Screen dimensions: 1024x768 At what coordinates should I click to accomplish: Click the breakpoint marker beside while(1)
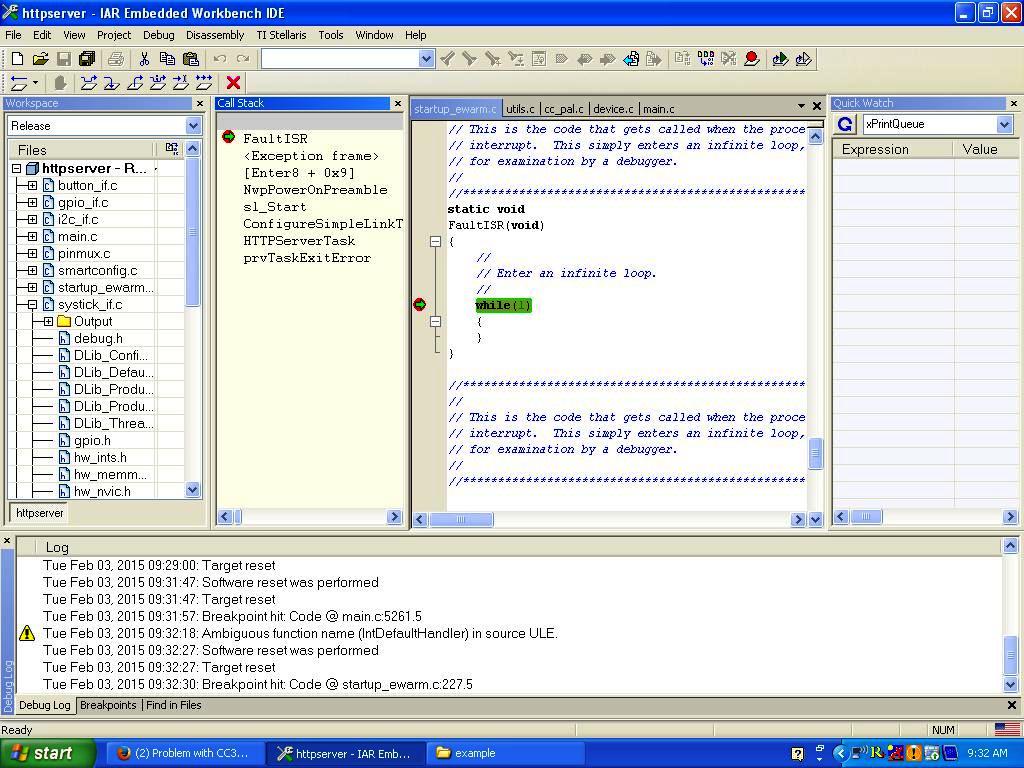pos(420,304)
